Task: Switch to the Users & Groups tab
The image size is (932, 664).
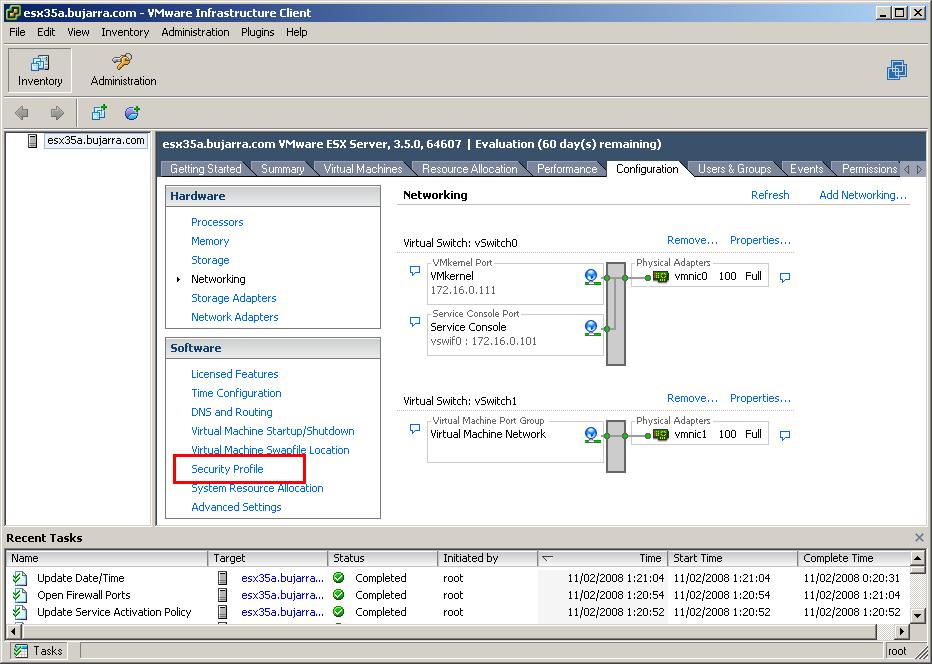Action: [734, 169]
